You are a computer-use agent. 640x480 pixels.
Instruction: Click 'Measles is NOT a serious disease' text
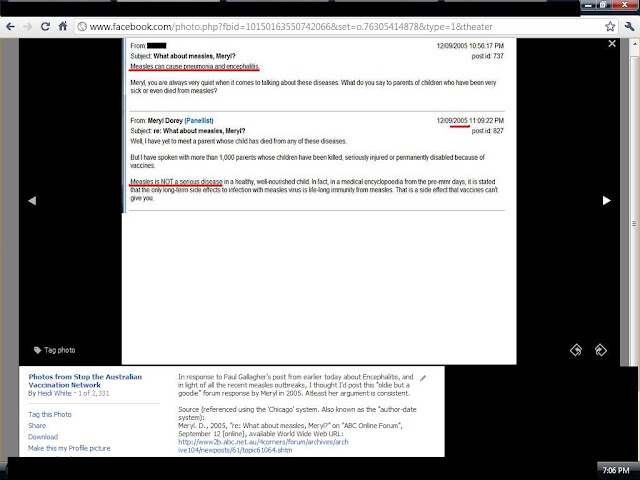click(x=176, y=182)
